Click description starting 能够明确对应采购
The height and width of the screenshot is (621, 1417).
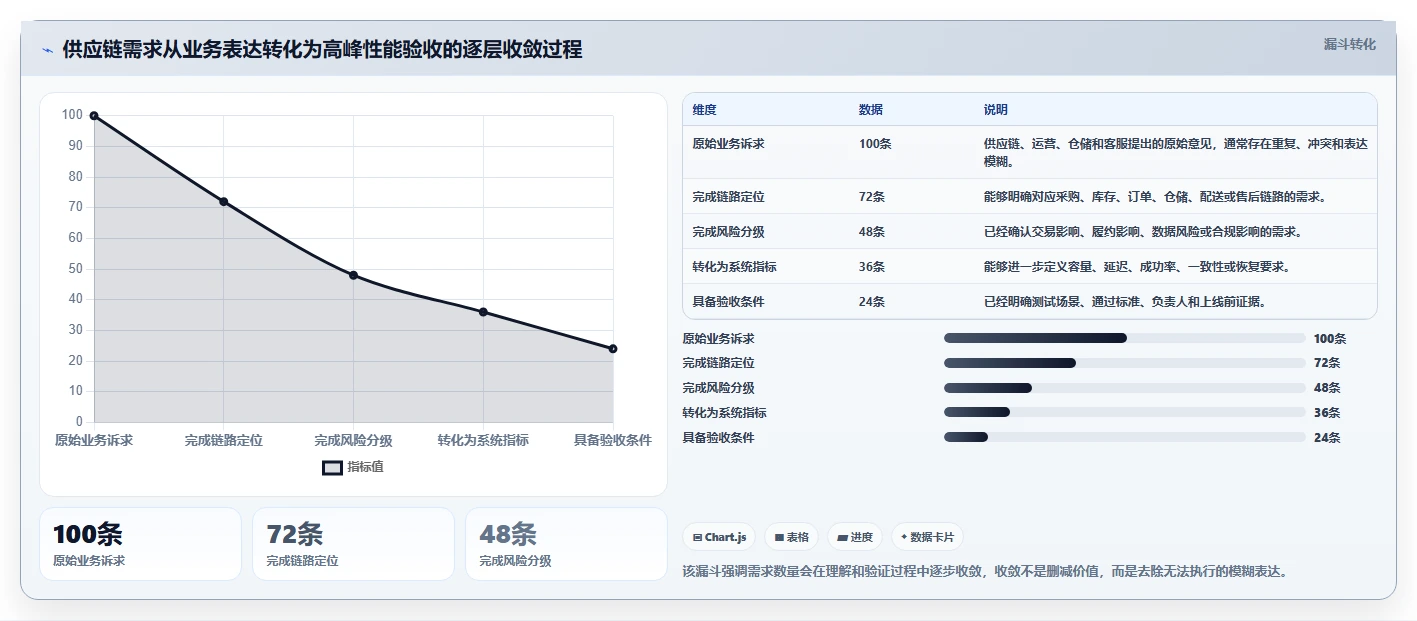point(1155,197)
